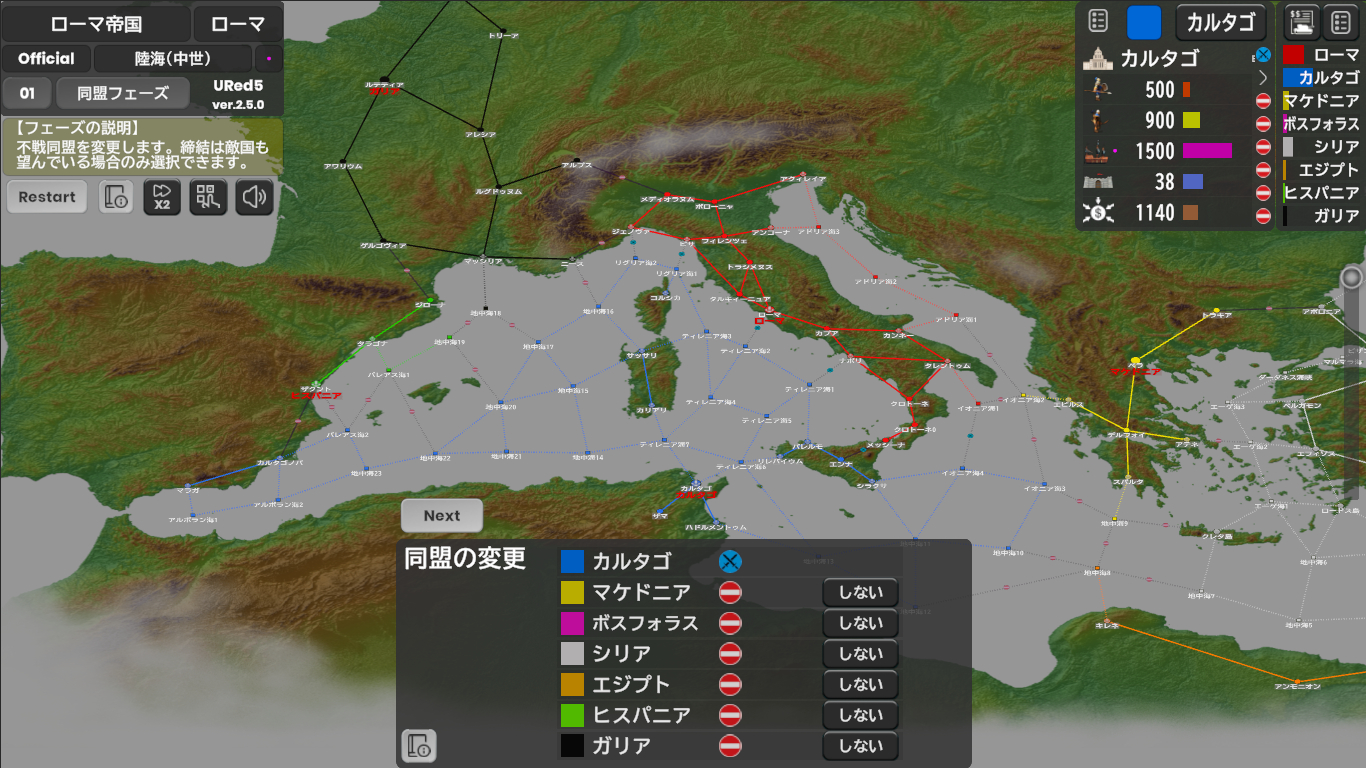Open the manual book icon beside Restart
Image resolution: width=1366 pixels, height=768 pixels.
[x=117, y=197]
